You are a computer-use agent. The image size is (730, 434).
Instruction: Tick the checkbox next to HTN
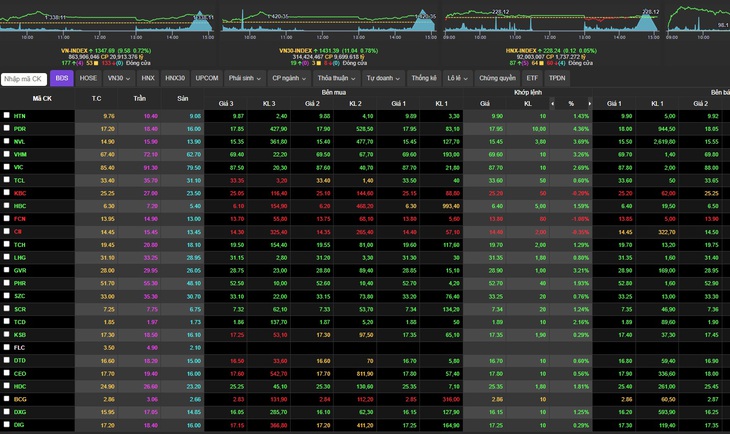coord(7,115)
